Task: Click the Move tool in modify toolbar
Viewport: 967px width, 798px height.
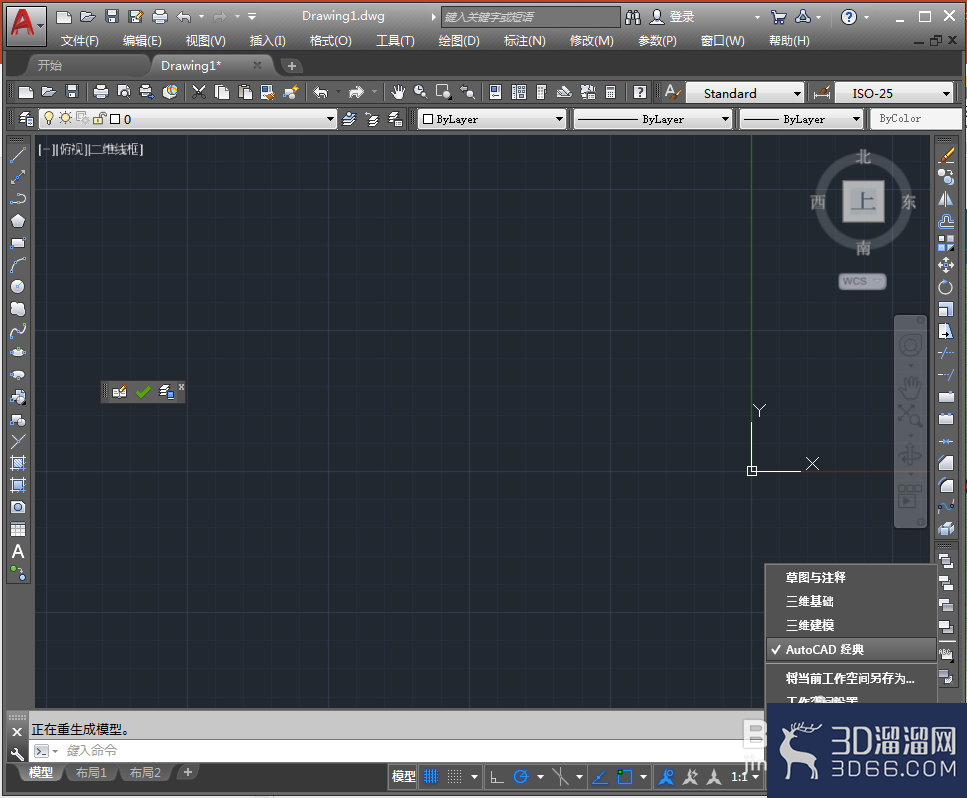Action: click(945, 265)
